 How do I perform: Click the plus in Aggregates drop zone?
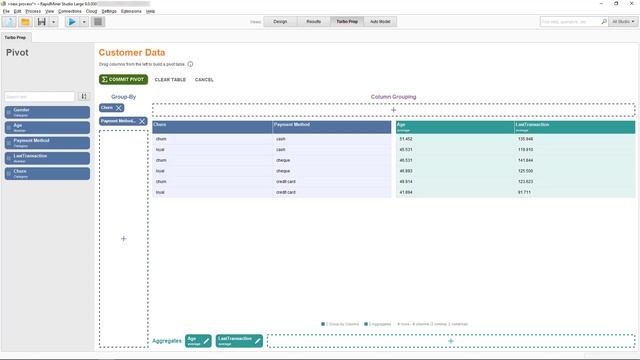[451, 341]
